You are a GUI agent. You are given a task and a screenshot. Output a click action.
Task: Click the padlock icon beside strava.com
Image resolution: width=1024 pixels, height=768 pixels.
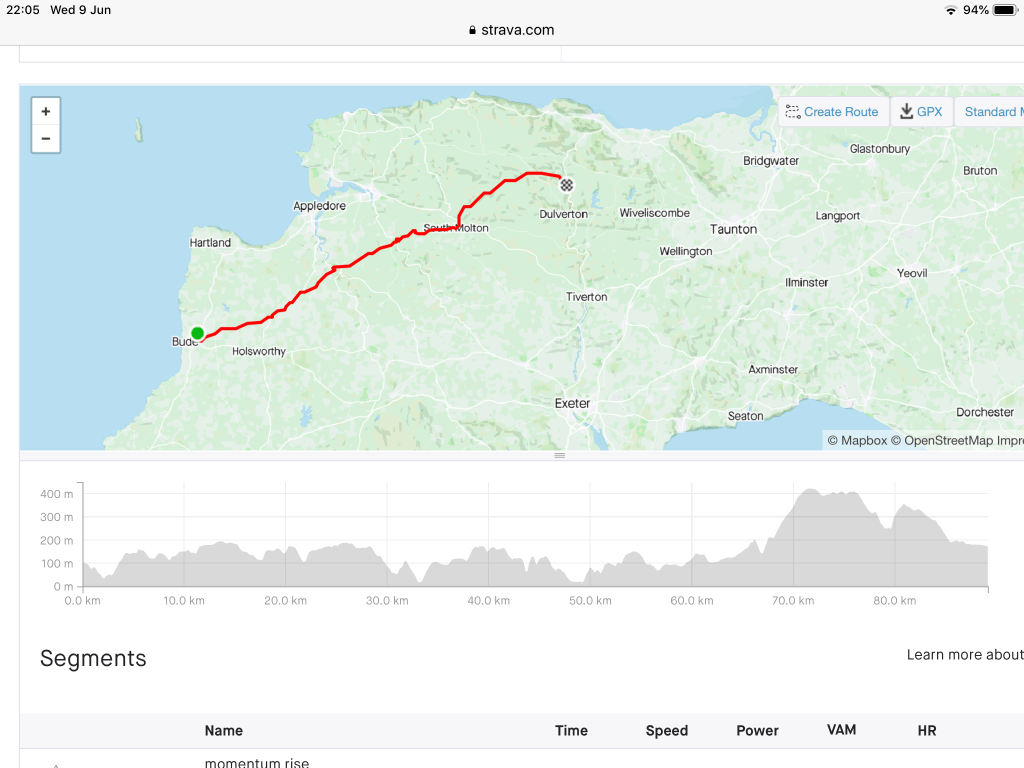click(473, 30)
